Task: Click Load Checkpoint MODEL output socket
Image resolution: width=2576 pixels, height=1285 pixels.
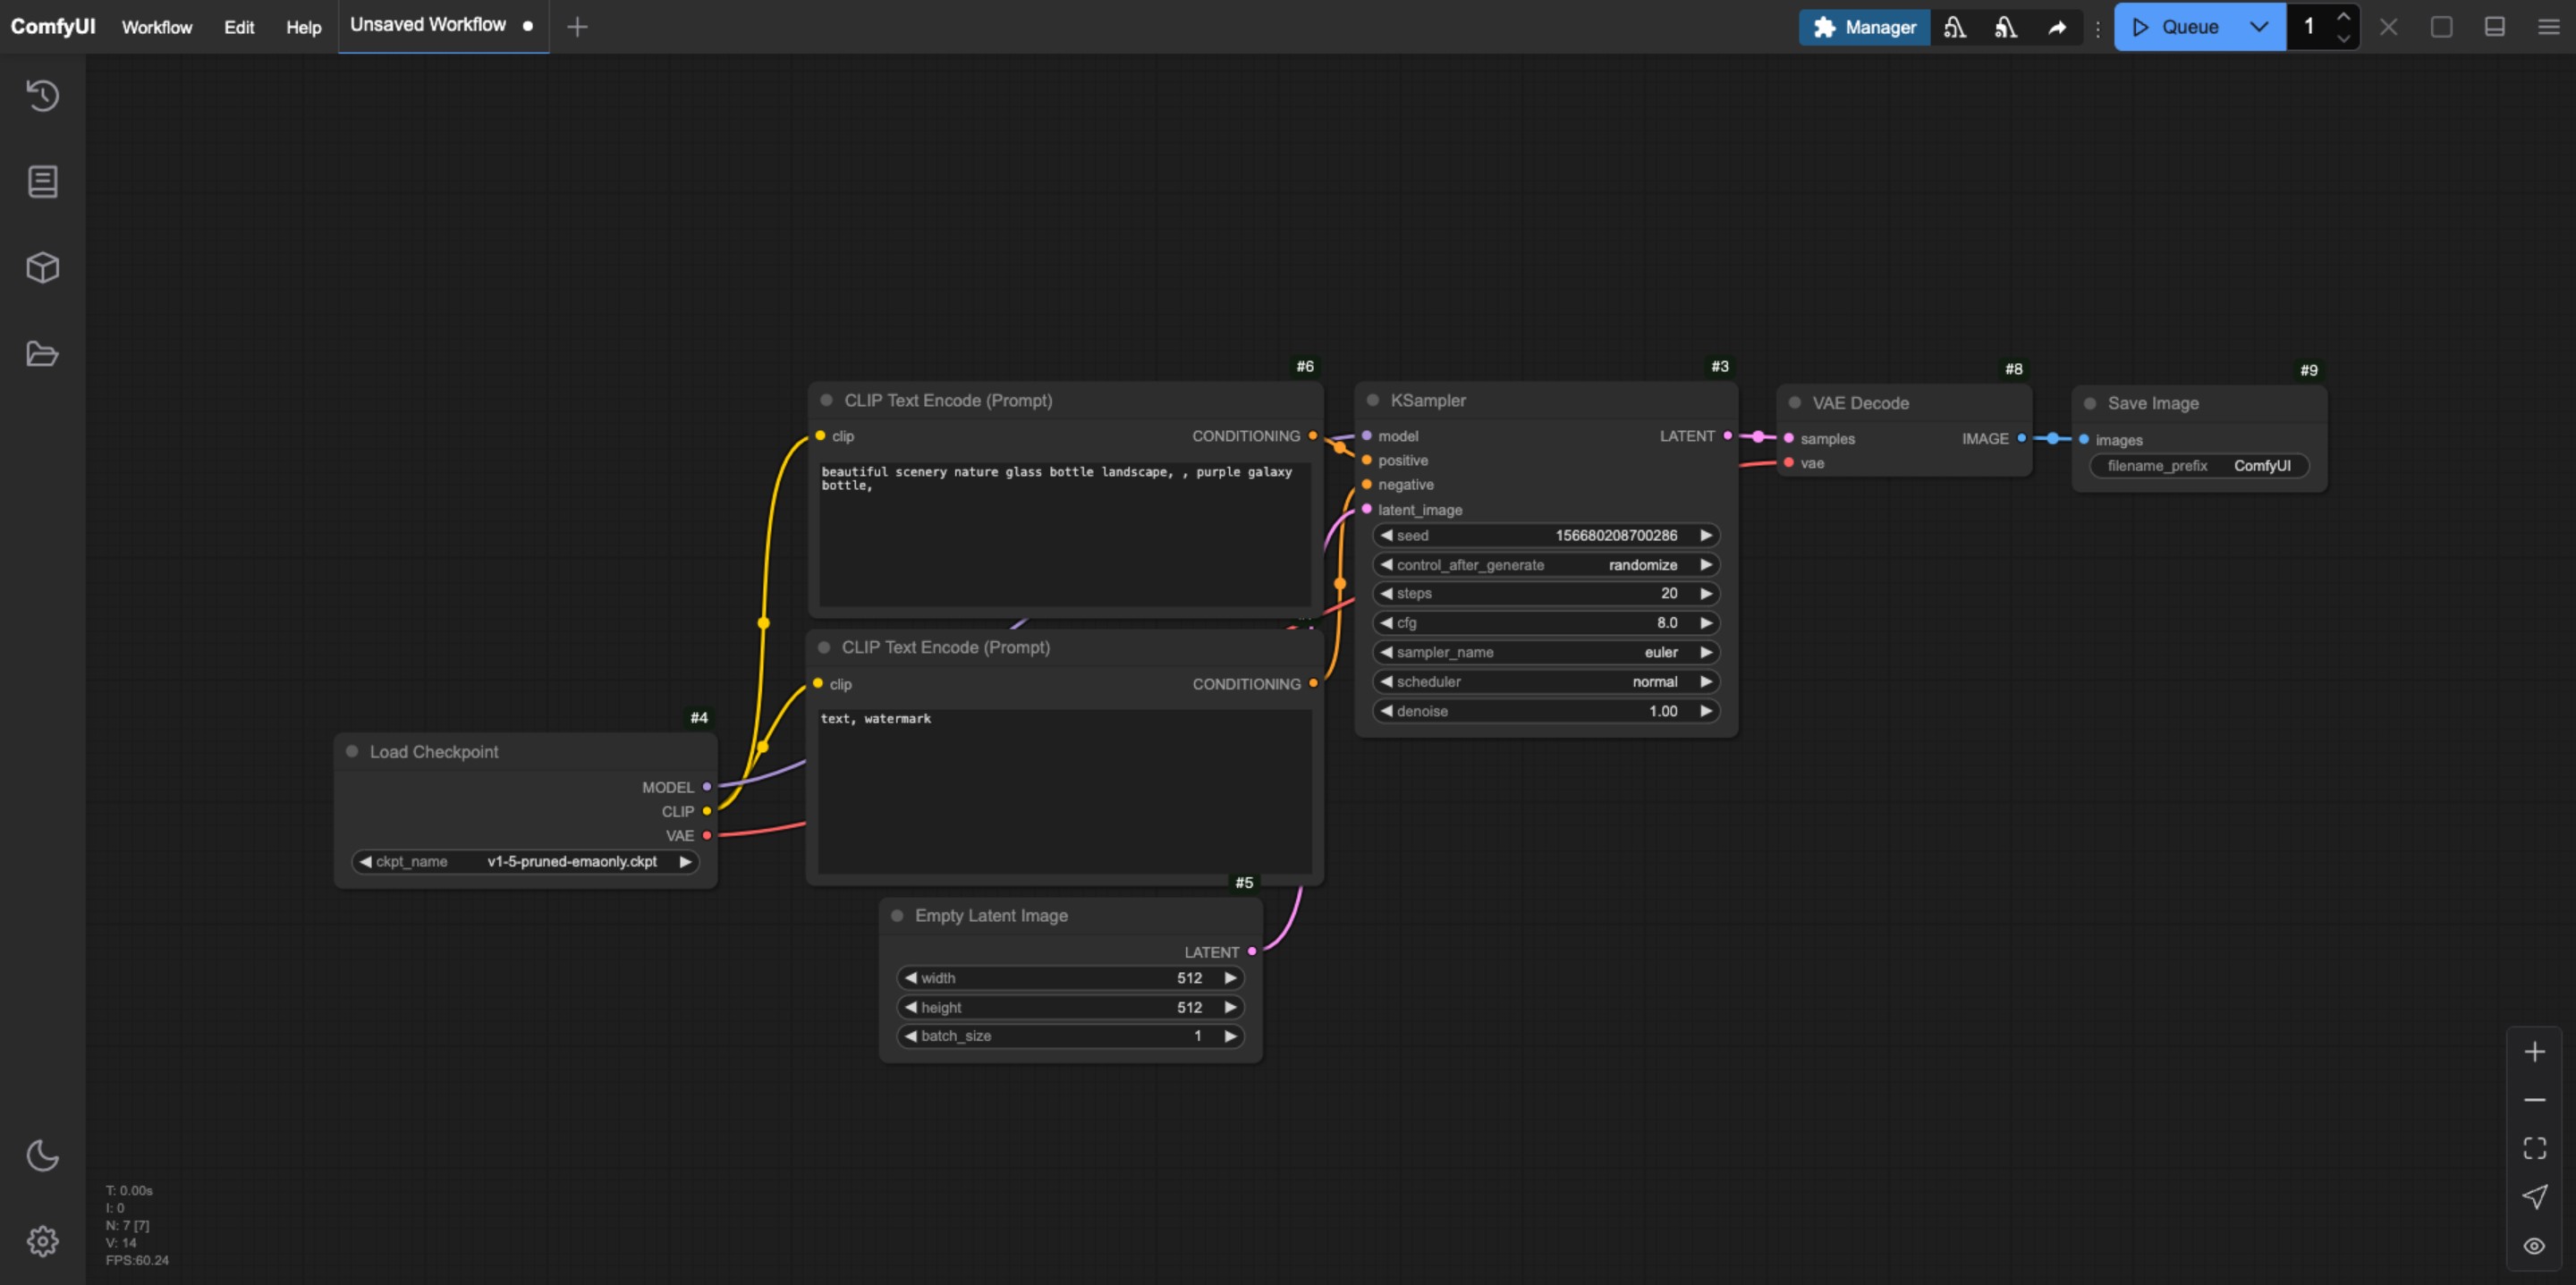Action: (706, 787)
